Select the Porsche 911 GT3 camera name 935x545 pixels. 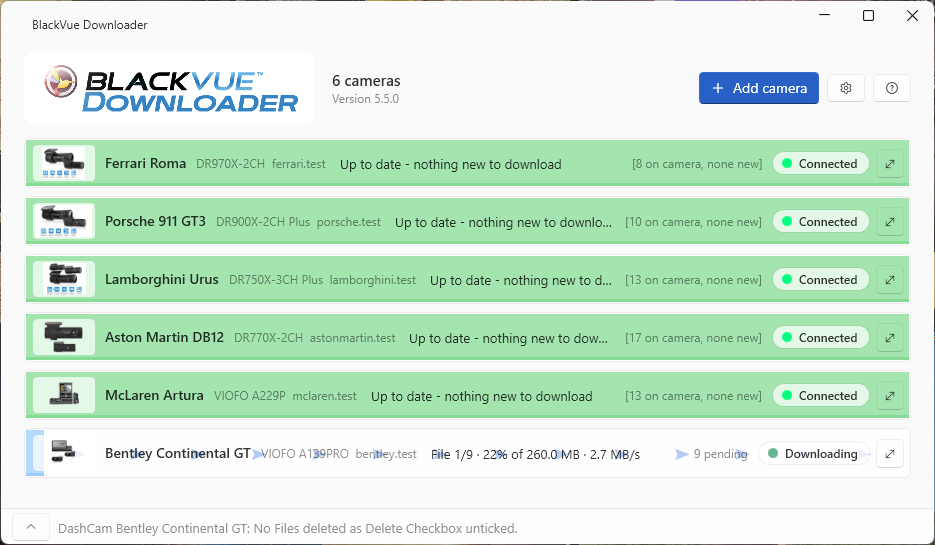(x=155, y=221)
